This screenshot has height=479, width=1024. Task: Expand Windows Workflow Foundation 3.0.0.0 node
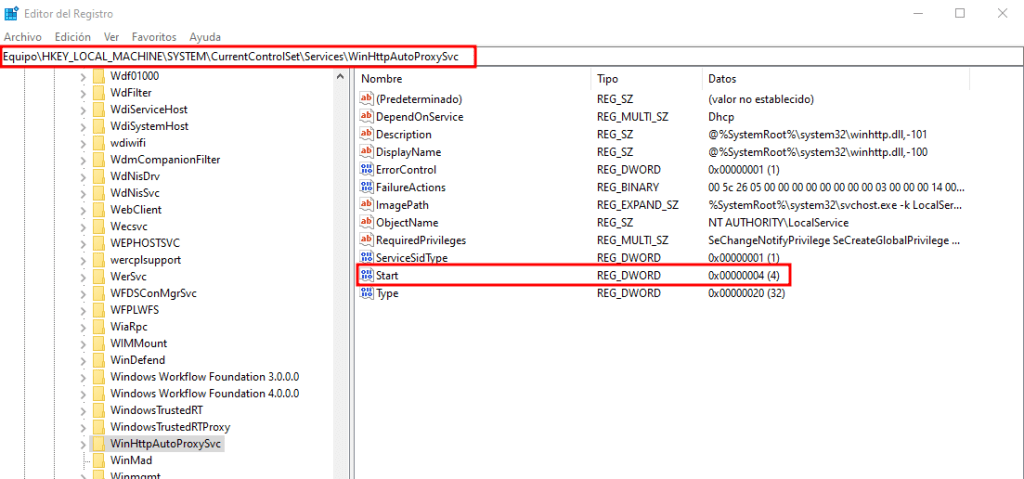click(x=83, y=377)
